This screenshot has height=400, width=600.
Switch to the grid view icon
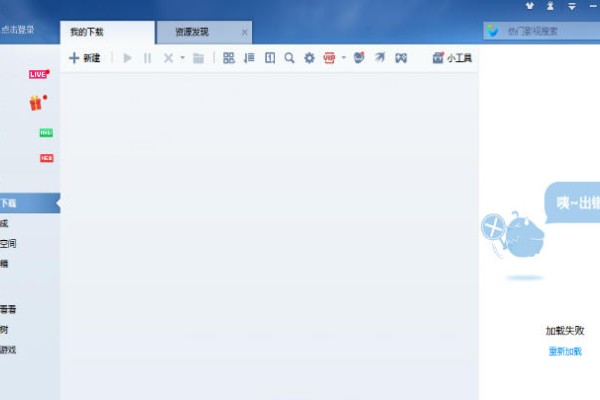[228, 58]
